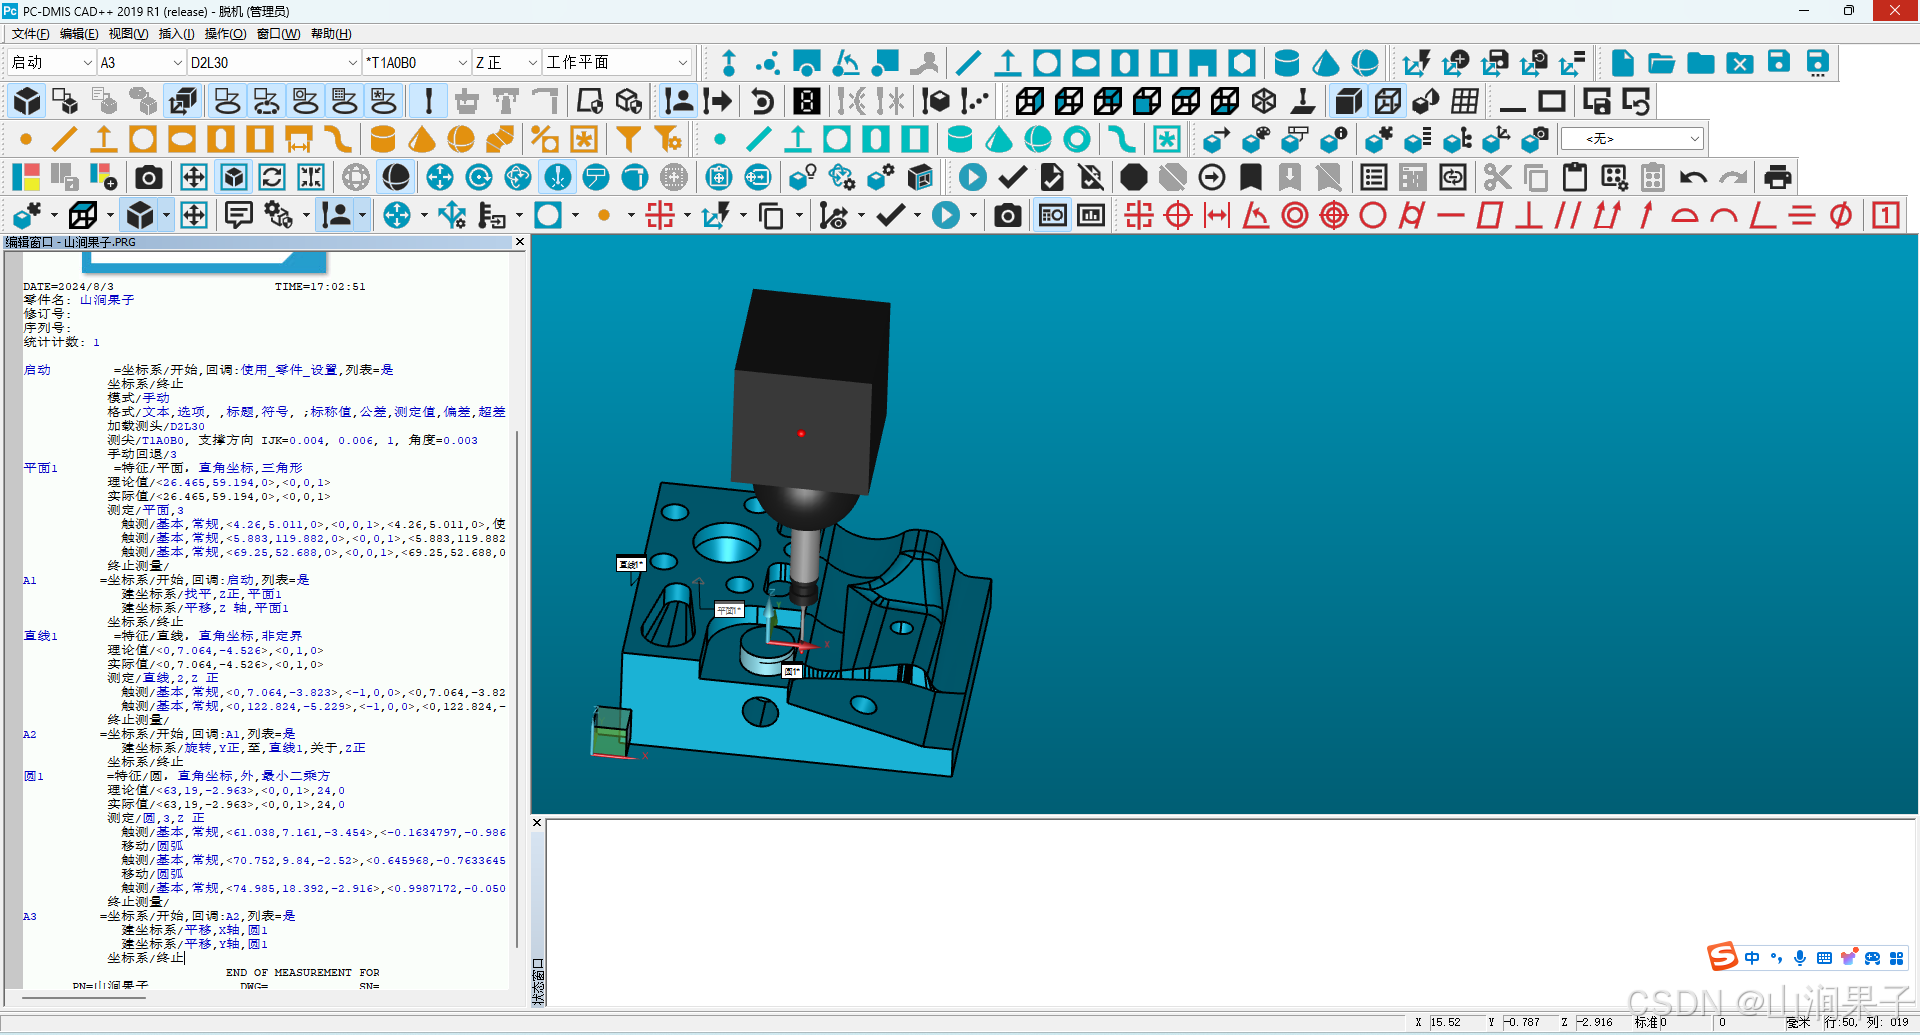Viewport: 1920px width, 1035px height.
Task: Select the blue measured sphere feature icon
Action: coord(1365,63)
